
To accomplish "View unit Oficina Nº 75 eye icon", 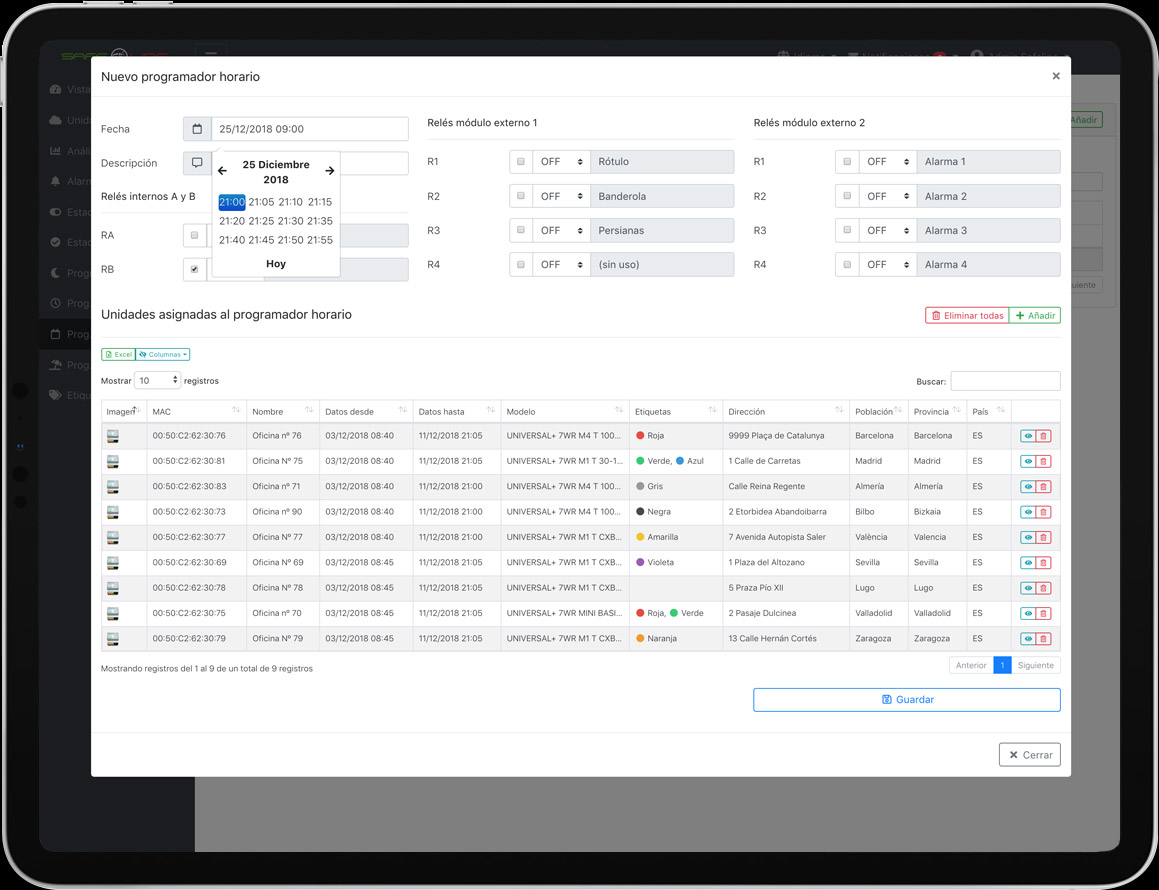I will [x=1027, y=461].
